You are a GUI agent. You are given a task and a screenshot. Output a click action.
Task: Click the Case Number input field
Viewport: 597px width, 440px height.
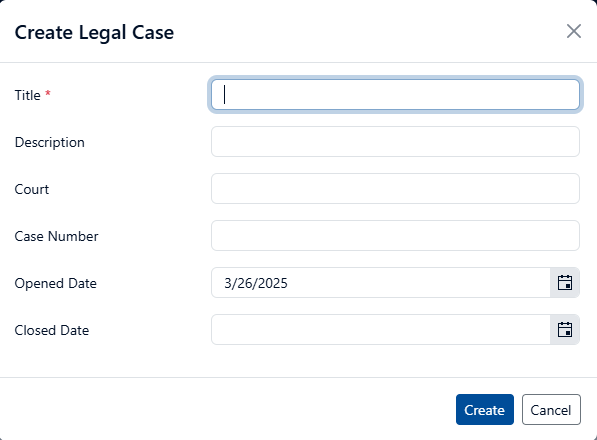pyautogui.click(x=395, y=236)
